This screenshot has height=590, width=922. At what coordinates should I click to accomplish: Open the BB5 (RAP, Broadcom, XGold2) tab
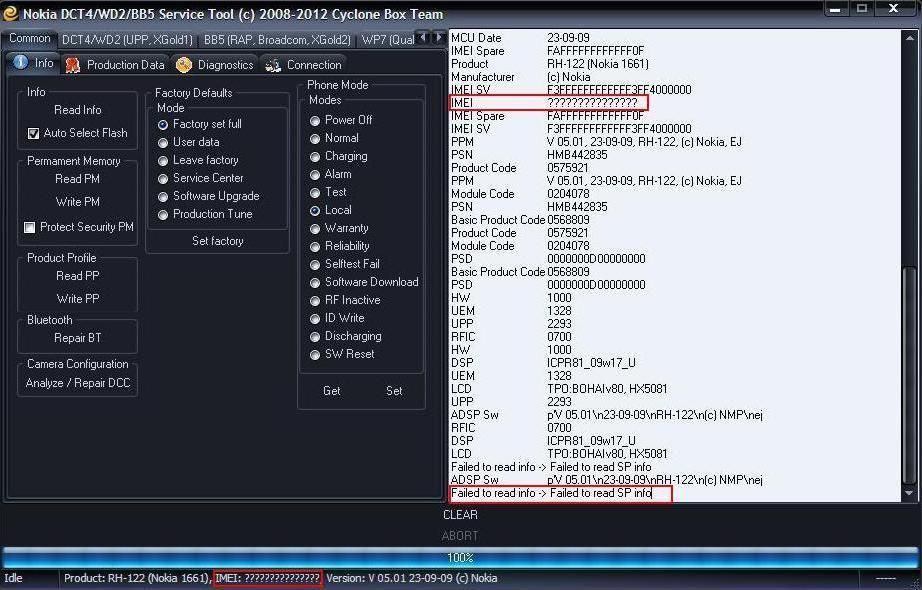click(277, 40)
